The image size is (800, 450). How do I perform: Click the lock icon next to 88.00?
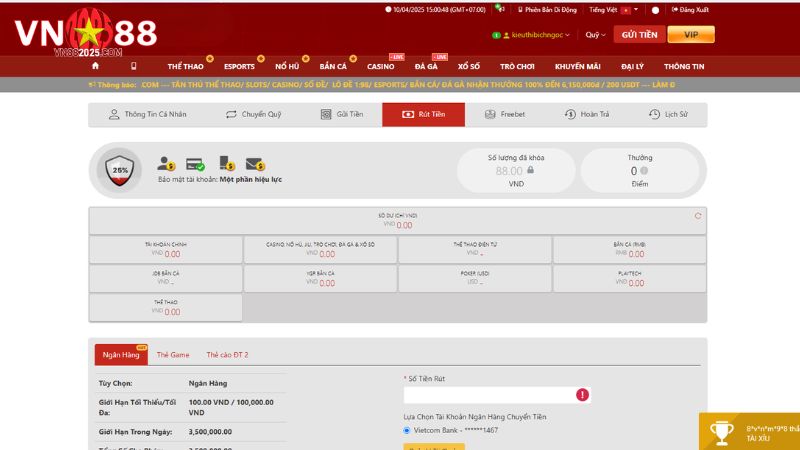click(x=531, y=170)
